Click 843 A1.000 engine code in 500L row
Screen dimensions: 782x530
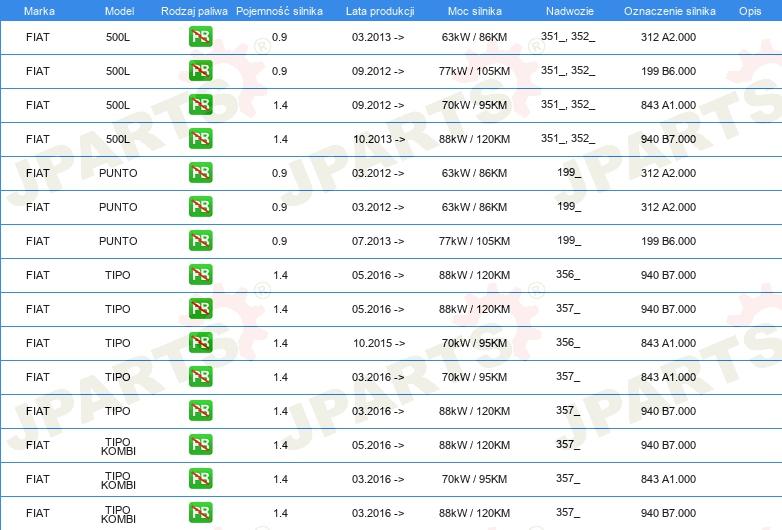668,105
